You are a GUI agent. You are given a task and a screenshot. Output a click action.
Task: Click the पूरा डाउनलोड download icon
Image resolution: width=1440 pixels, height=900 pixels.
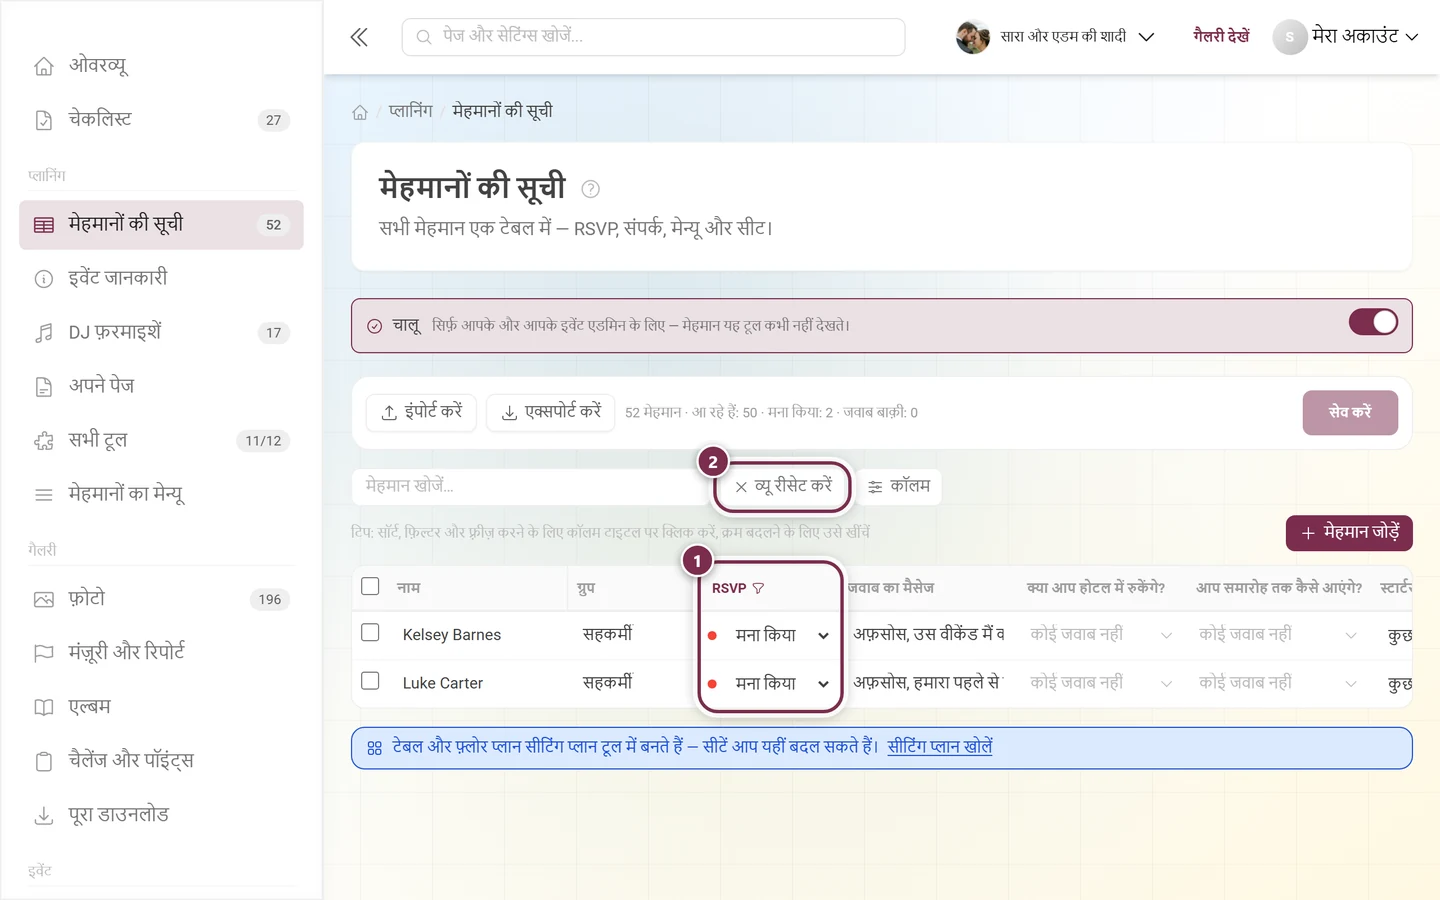click(44, 815)
